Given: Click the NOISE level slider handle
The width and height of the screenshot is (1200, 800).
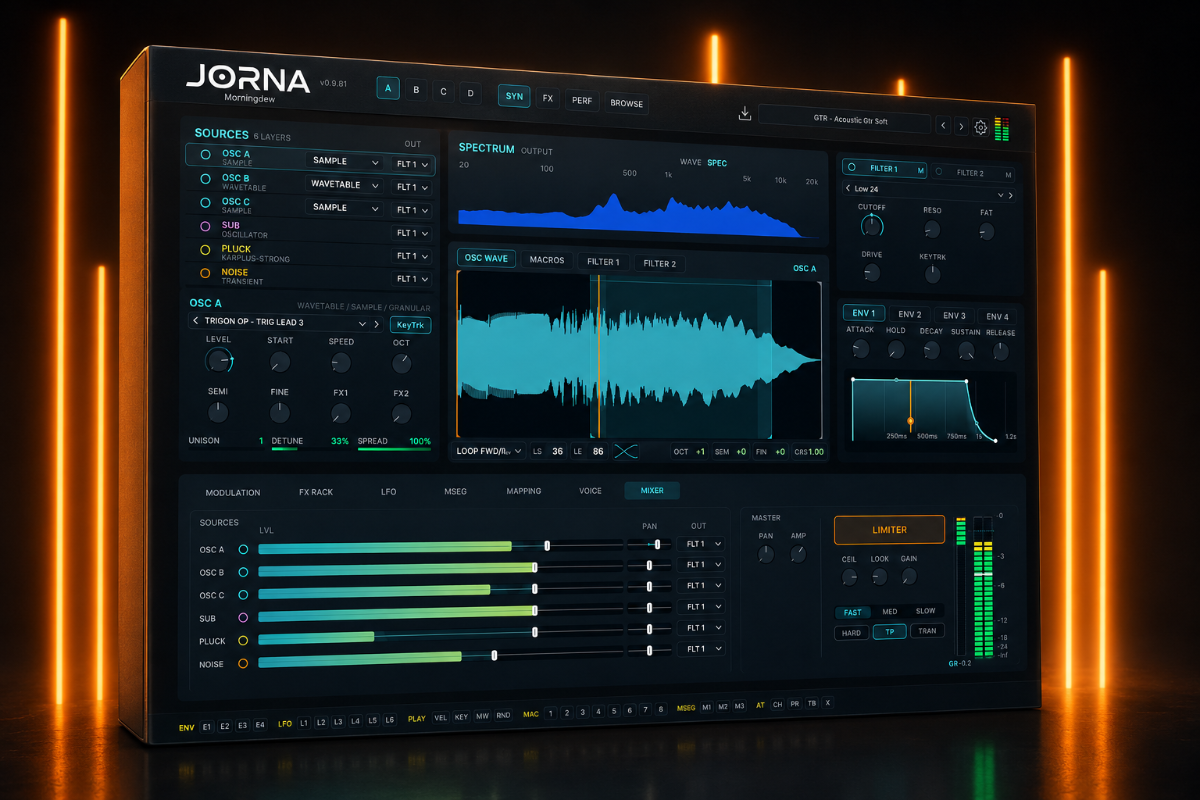Looking at the screenshot, I should click(494, 656).
